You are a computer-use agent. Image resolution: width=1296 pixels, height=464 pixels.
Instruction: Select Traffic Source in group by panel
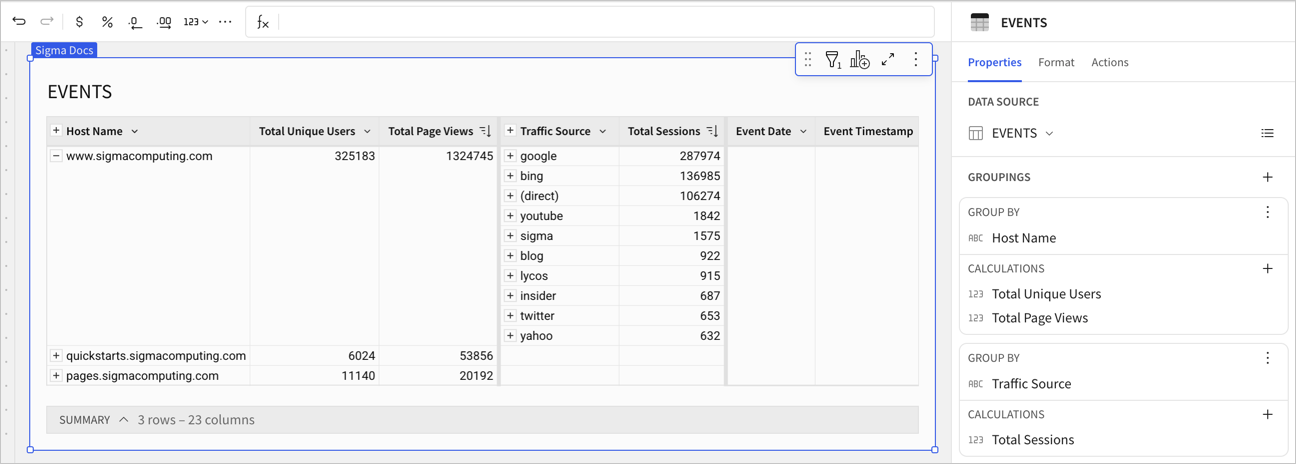[x=1031, y=384]
